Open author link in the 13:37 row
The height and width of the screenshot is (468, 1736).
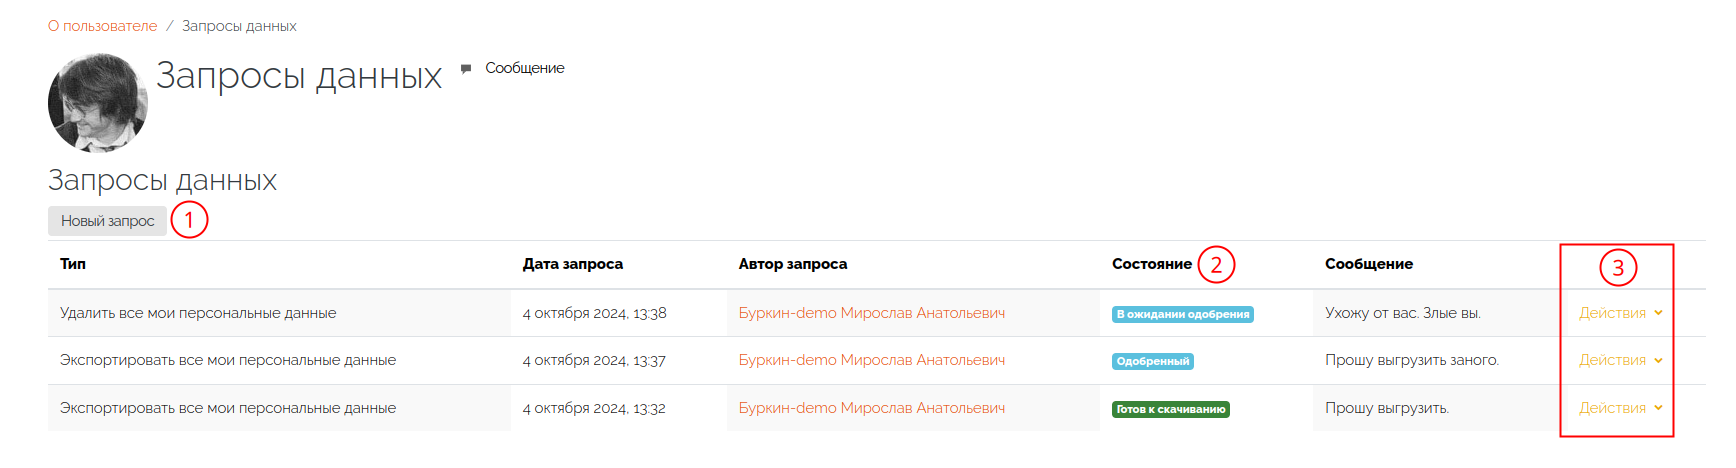click(872, 360)
